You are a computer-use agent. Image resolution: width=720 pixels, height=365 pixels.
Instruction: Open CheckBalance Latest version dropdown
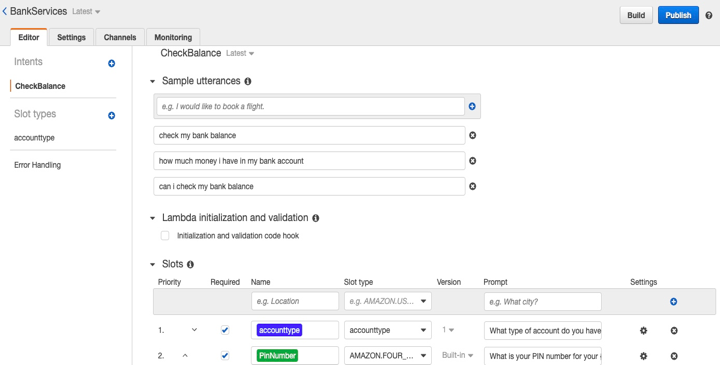click(240, 53)
